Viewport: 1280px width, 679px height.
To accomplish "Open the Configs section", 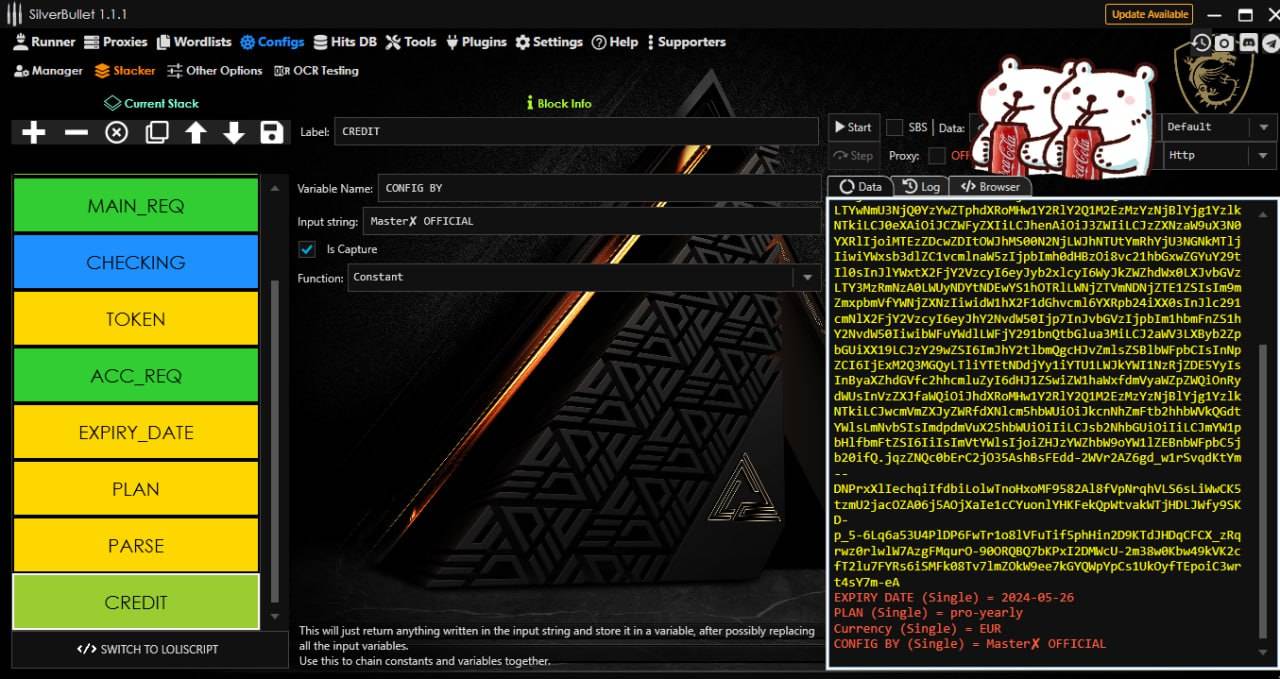I will (272, 42).
